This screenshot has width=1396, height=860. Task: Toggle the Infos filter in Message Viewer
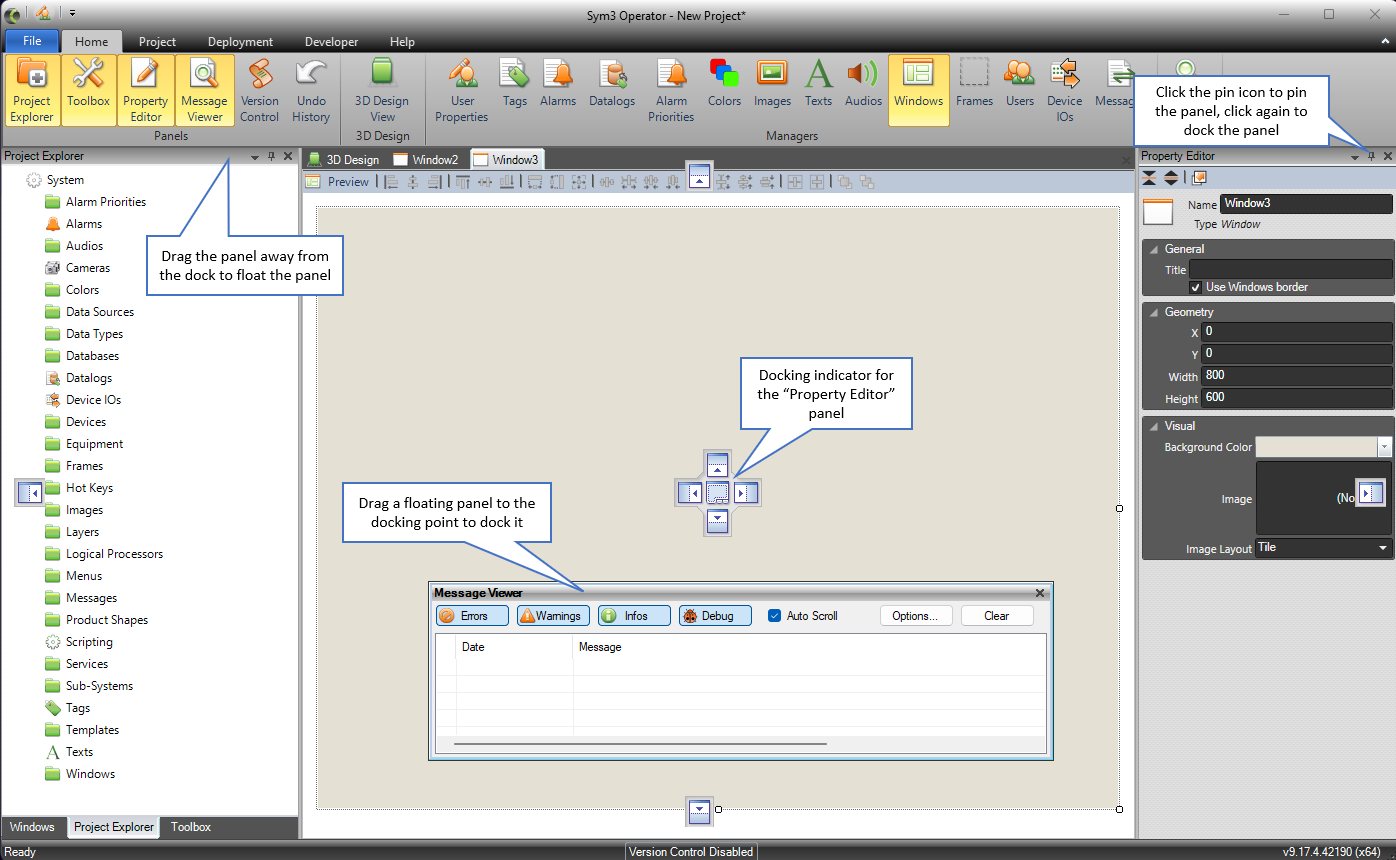634,616
